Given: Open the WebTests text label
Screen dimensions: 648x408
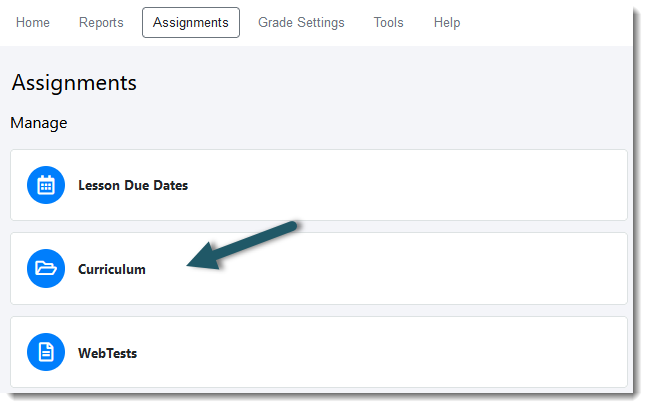Looking at the screenshot, I should pos(107,353).
